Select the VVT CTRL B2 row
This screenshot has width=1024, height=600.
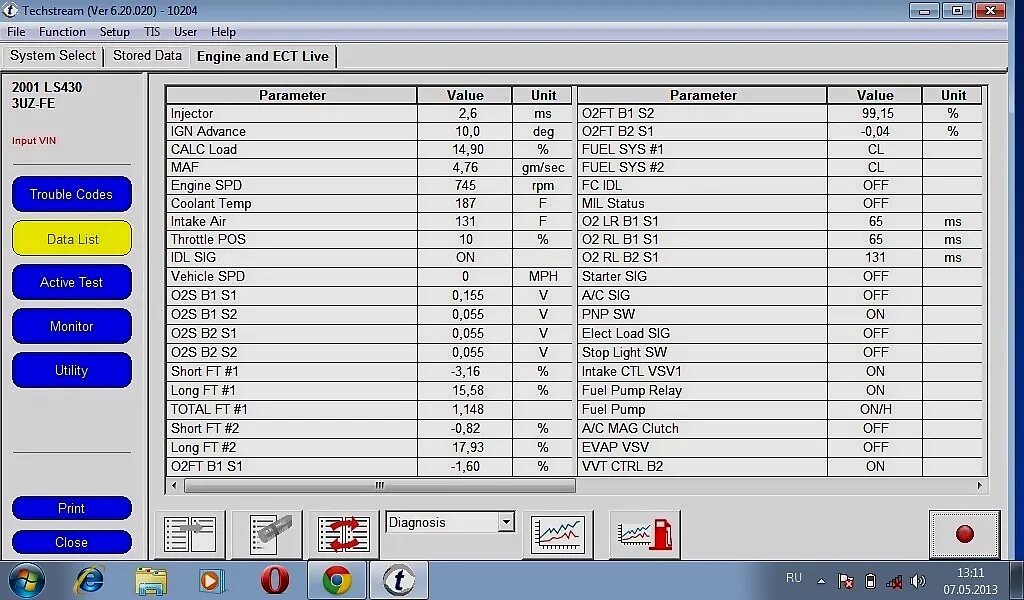tap(780, 466)
